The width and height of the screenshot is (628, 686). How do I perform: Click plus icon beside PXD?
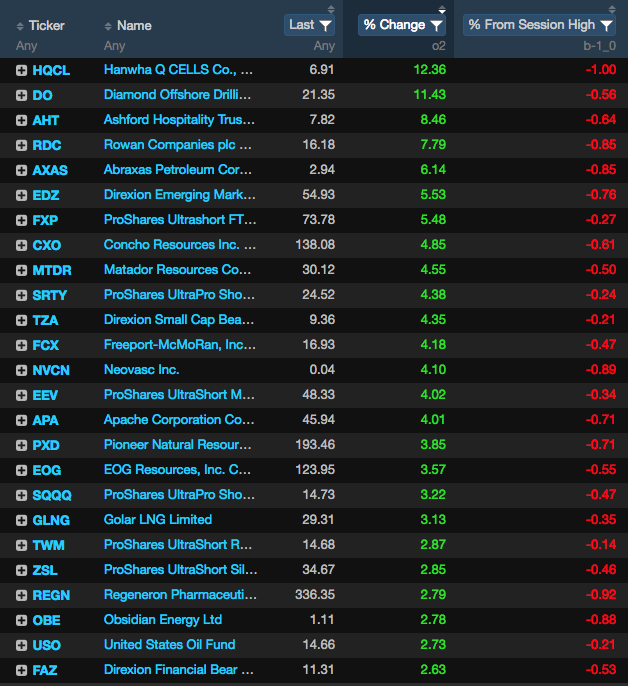coord(21,445)
